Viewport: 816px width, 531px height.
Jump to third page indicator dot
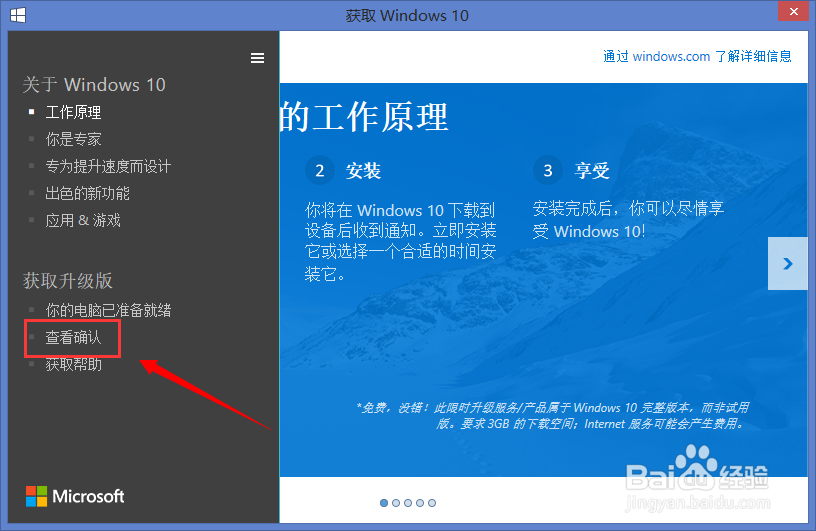408,503
